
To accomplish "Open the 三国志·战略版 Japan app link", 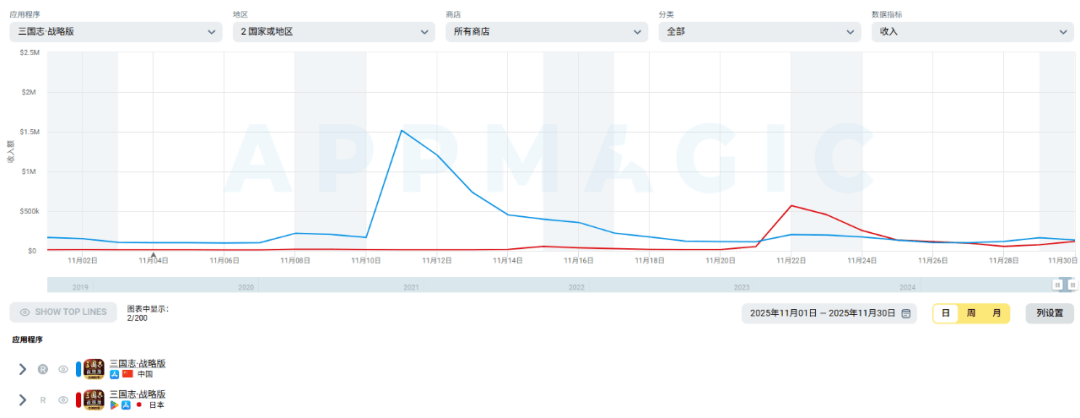I will click(x=137, y=394).
